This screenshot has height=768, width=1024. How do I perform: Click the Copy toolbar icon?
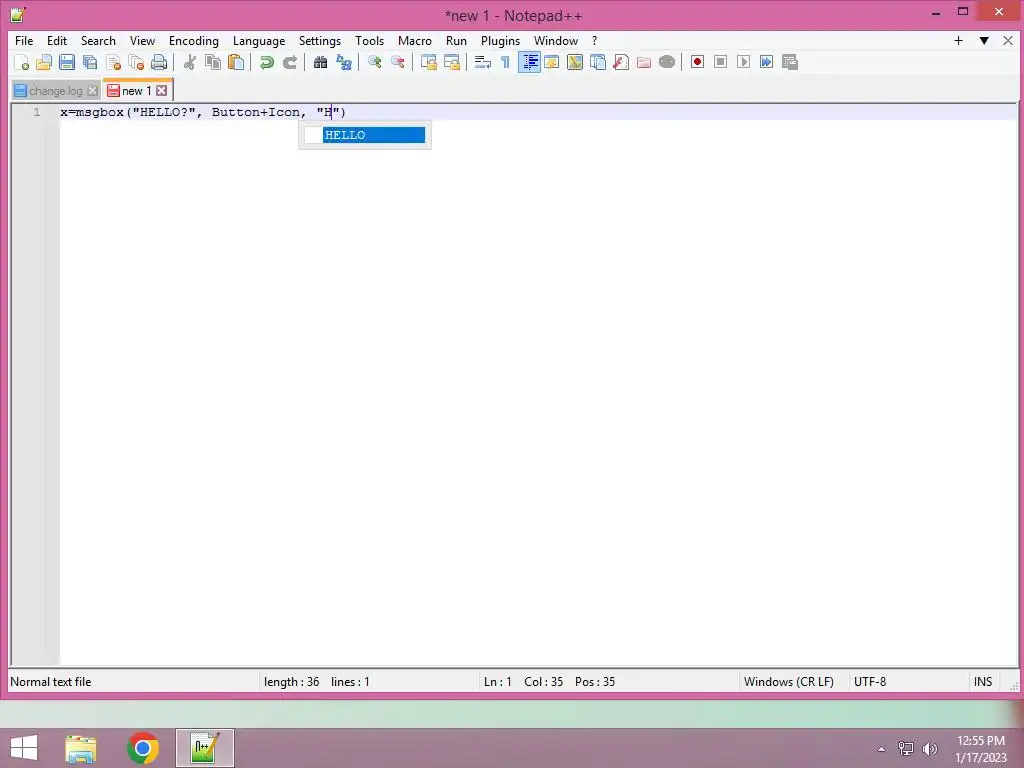click(x=213, y=62)
